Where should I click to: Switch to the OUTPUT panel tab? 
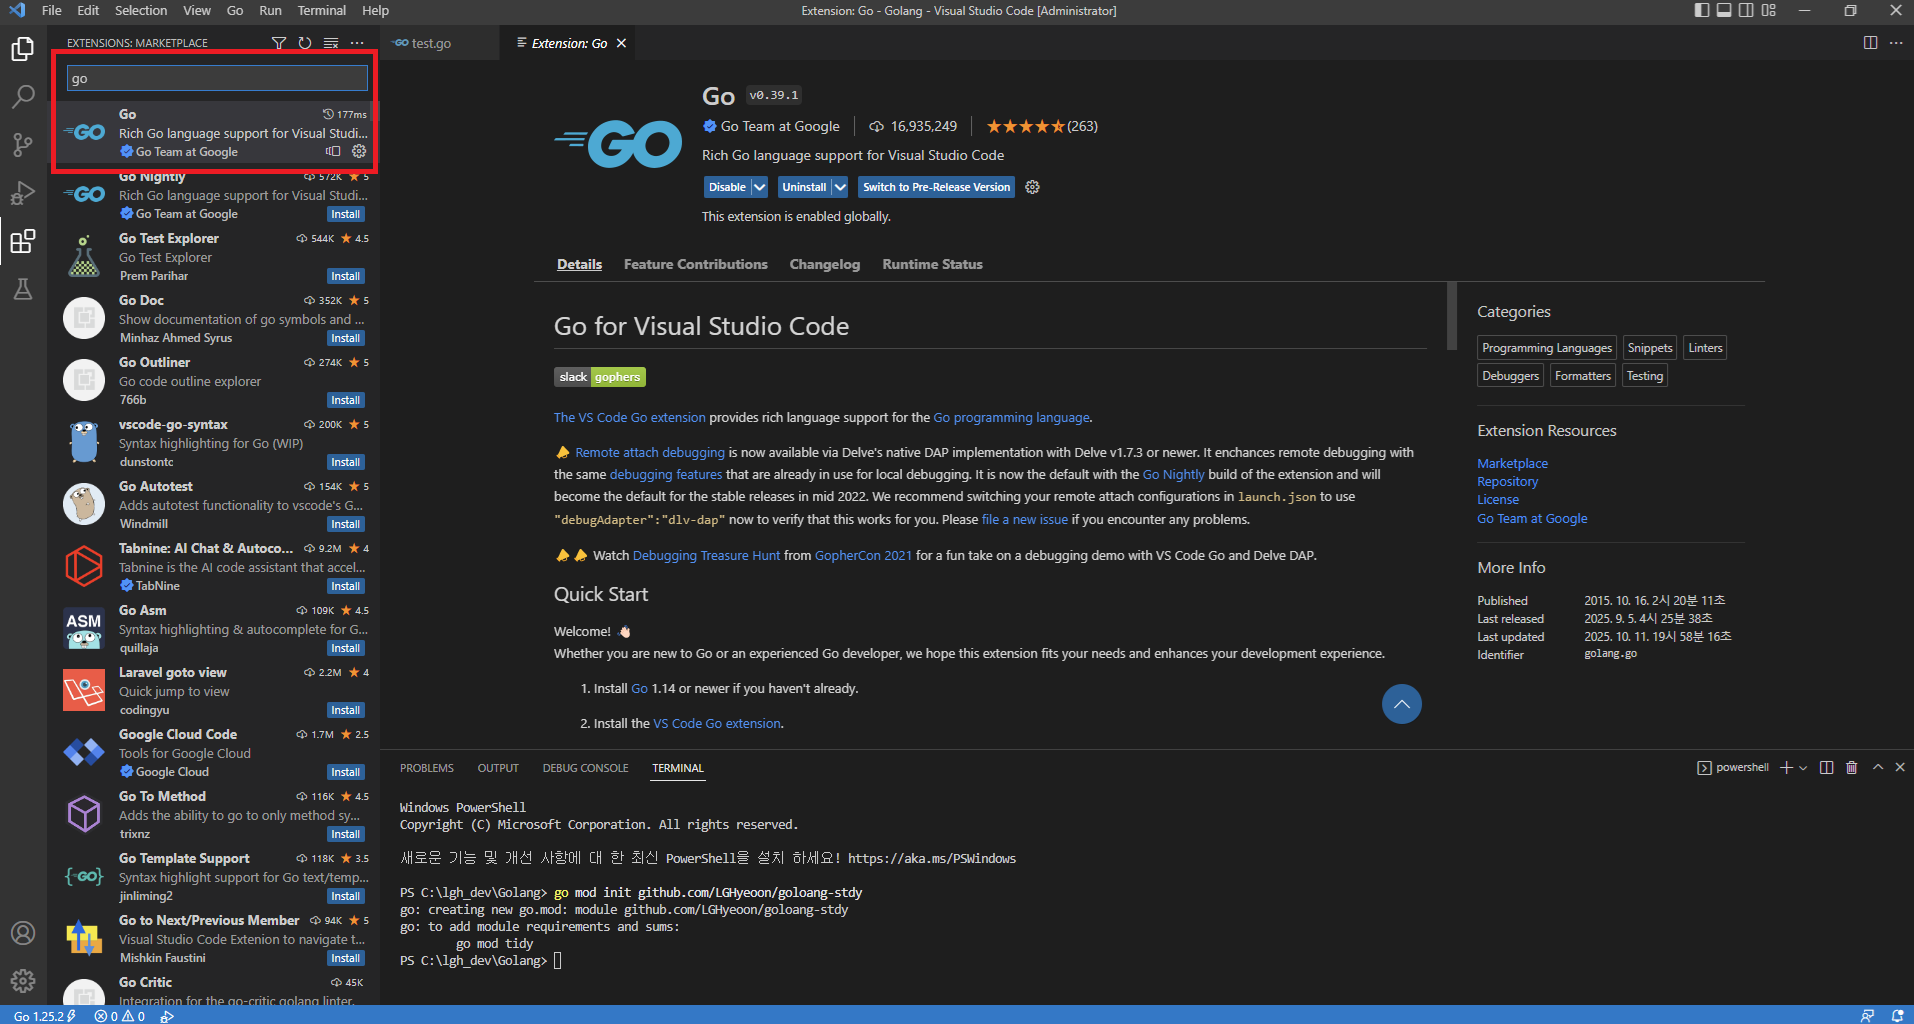[x=498, y=768]
